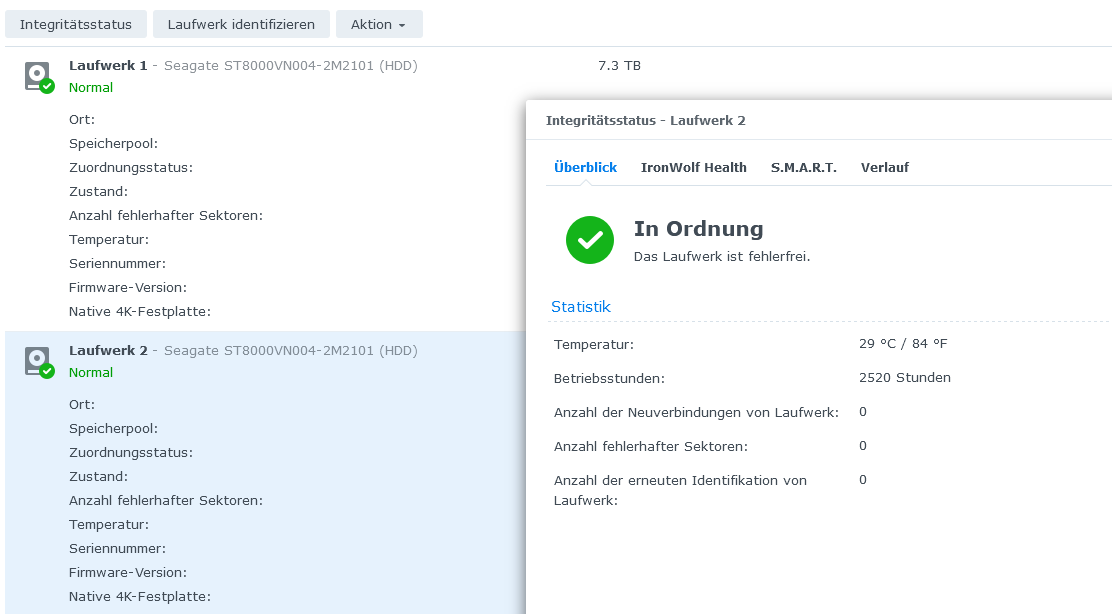Viewport: 1112px width, 614px height.
Task: Click Seriennummer label under Laufwerk 2
Action: tap(117, 549)
